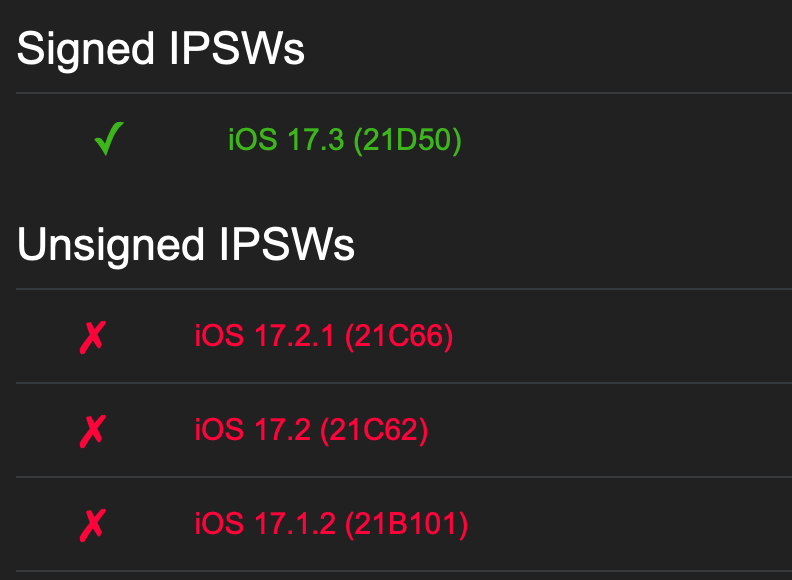Image resolution: width=792 pixels, height=580 pixels.
Task: Open the iOS 17.2.1 (21C66) link
Action: click(323, 336)
